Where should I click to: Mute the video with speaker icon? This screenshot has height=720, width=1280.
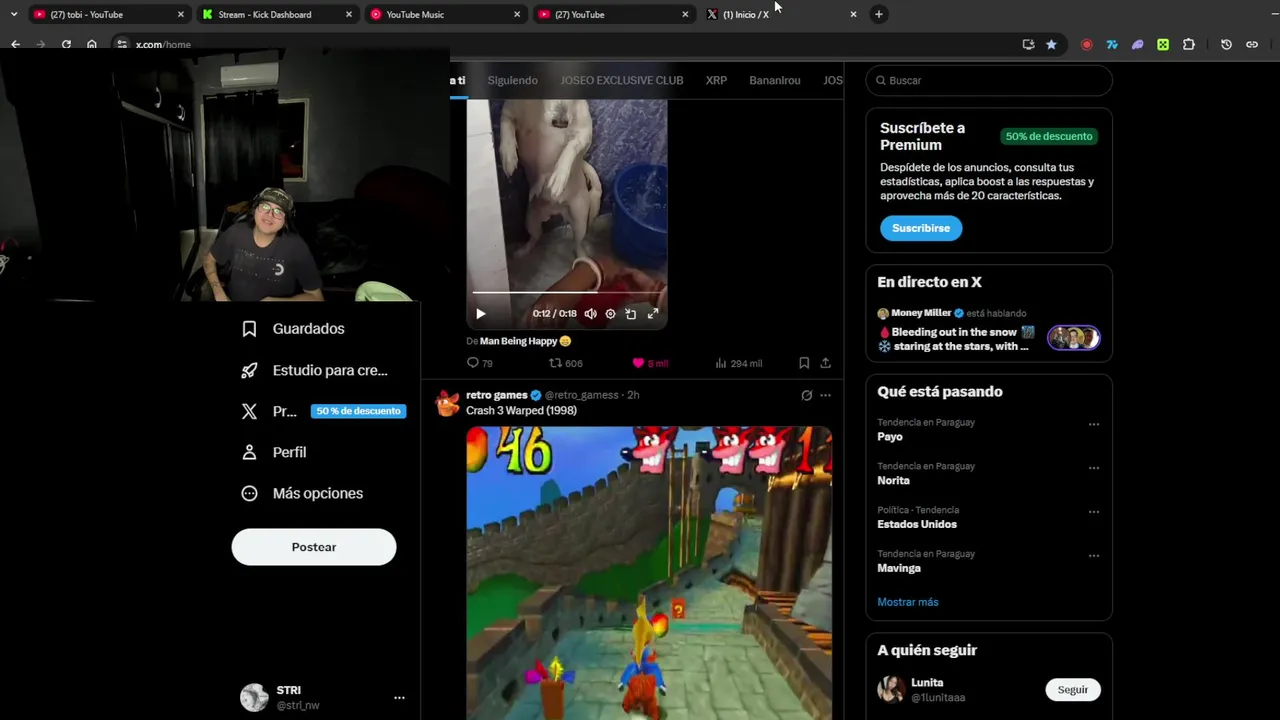point(590,314)
